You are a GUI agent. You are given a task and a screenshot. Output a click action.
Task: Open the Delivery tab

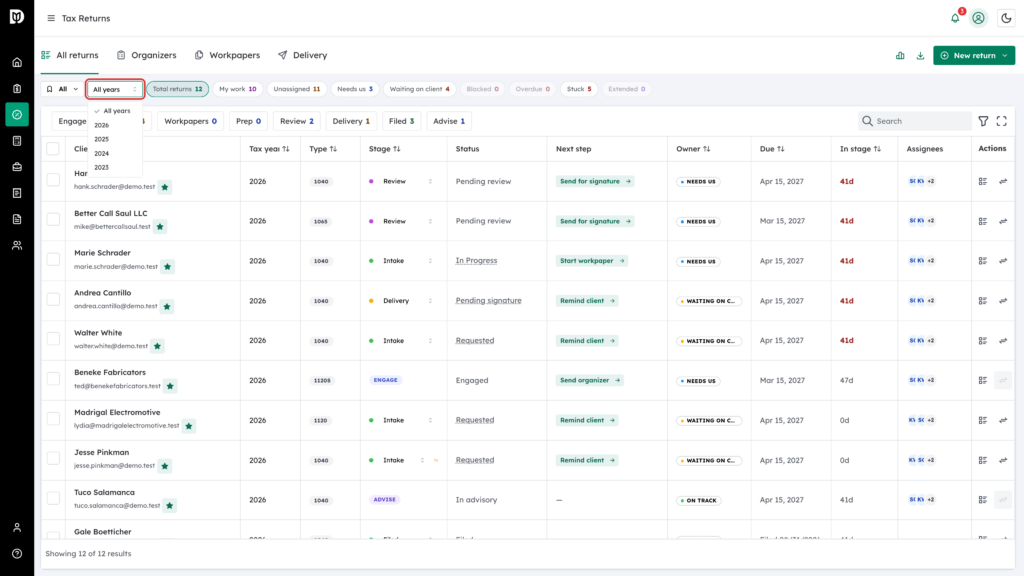(x=302, y=56)
